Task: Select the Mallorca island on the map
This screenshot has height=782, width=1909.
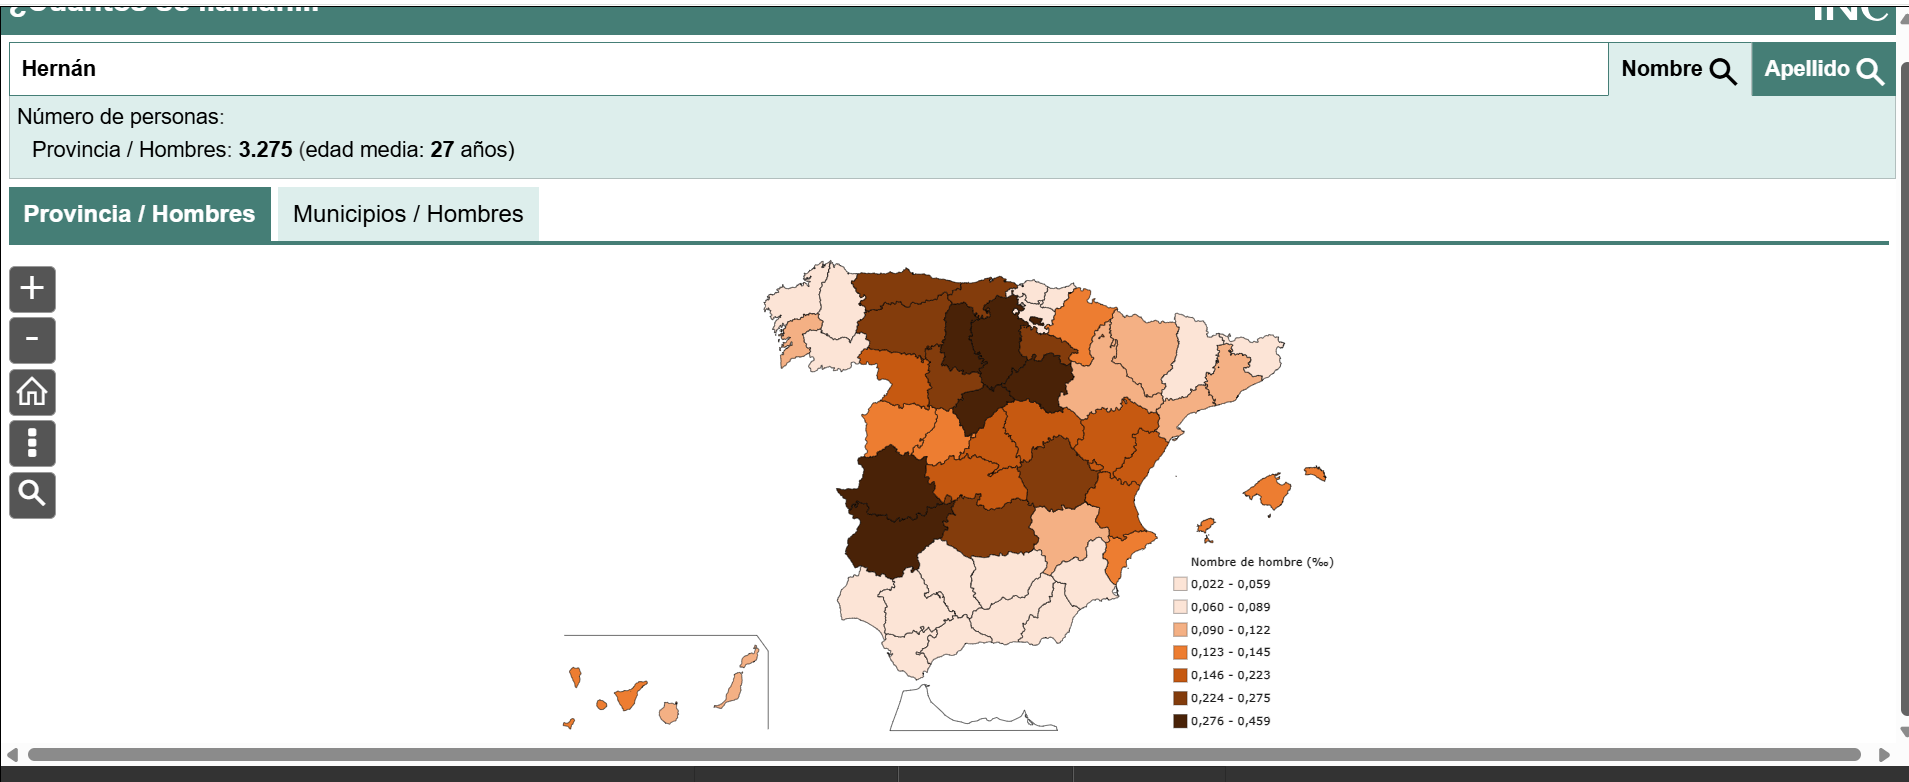Action: (x=1269, y=492)
